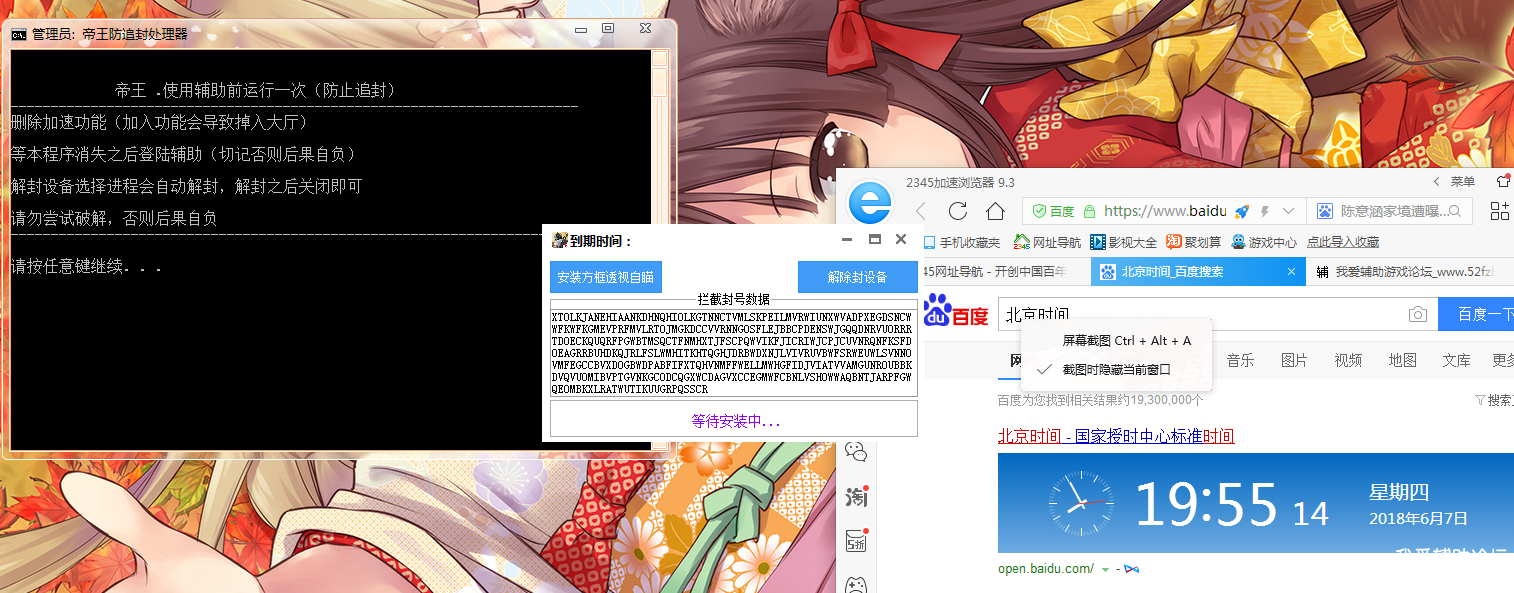The image size is (1514, 593).
Task: Switch to Baidu 音乐 tab
Action: pyautogui.click(x=1240, y=360)
